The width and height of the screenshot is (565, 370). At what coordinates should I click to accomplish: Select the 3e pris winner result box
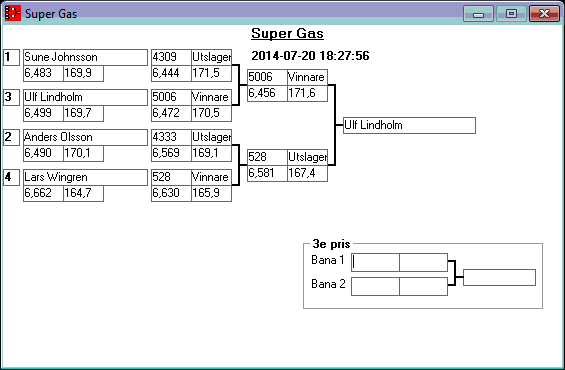499,277
